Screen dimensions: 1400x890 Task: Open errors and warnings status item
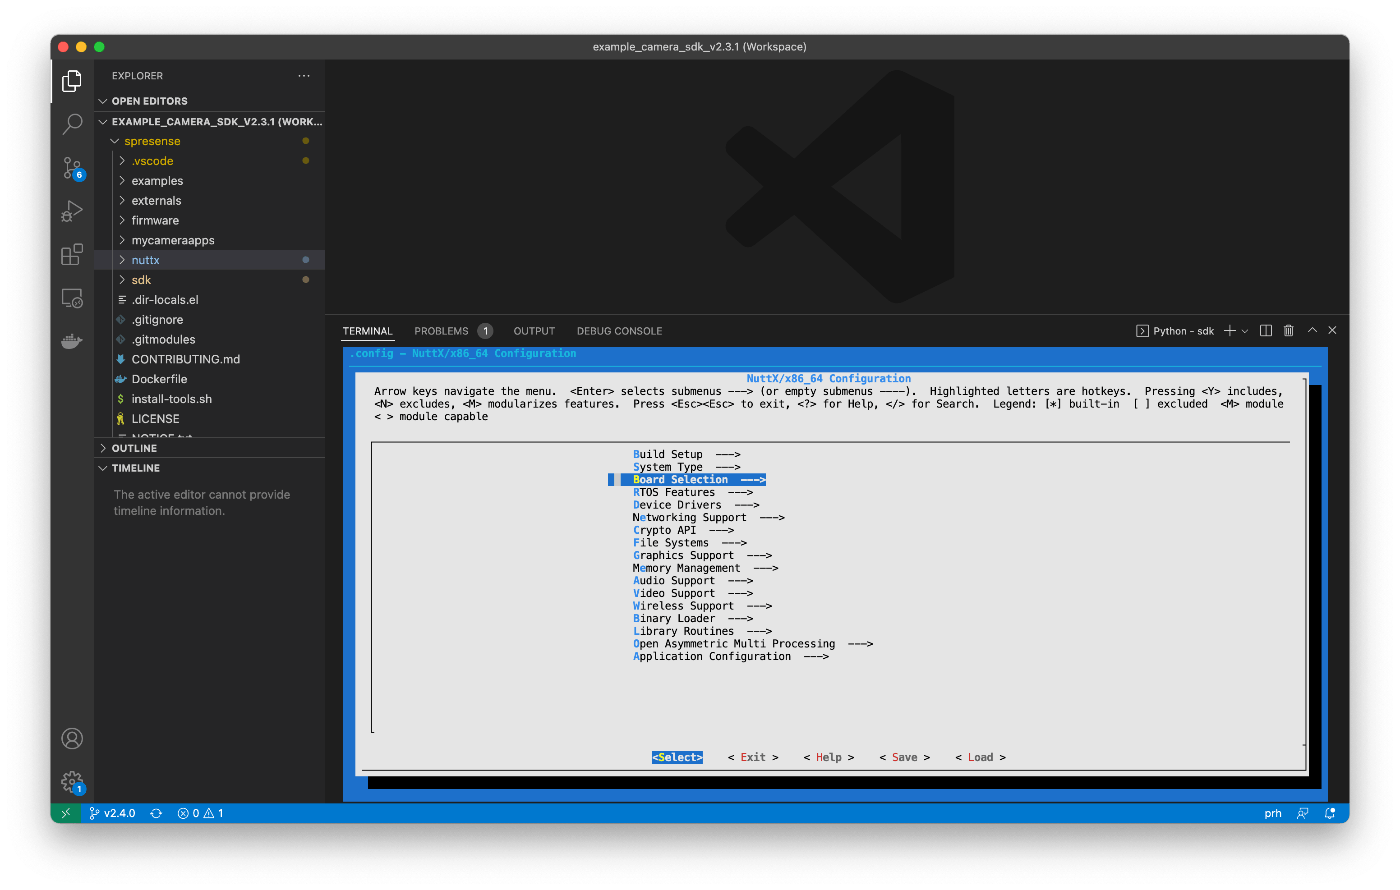pyautogui.click(x=200, y=813)
